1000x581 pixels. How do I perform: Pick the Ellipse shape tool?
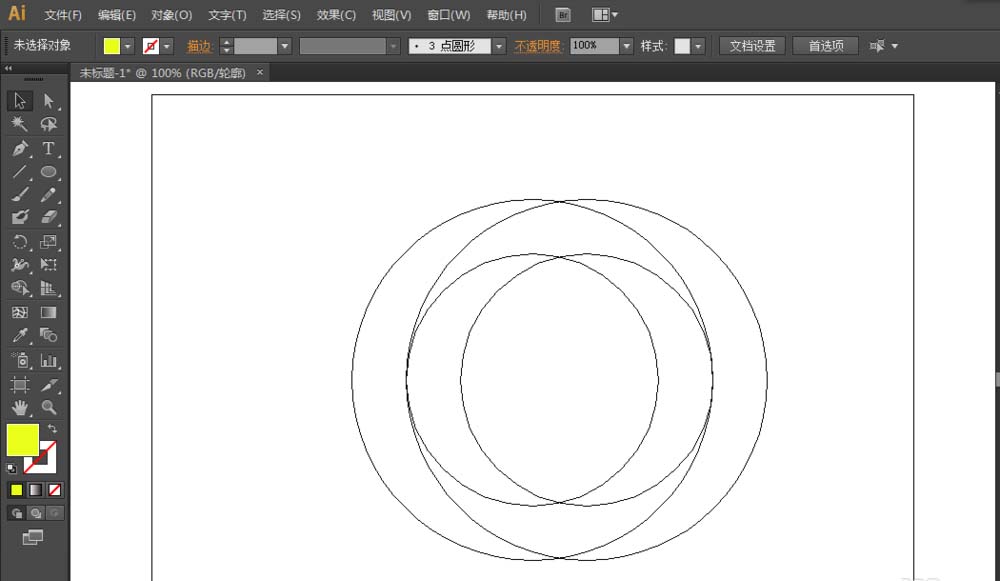[x=48, y=172]
